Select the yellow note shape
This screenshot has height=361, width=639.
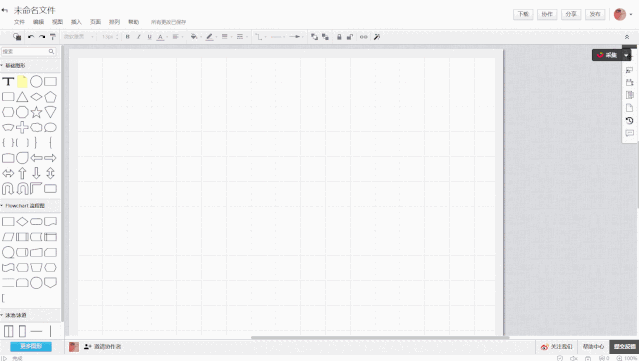click(x=22, y=81)
